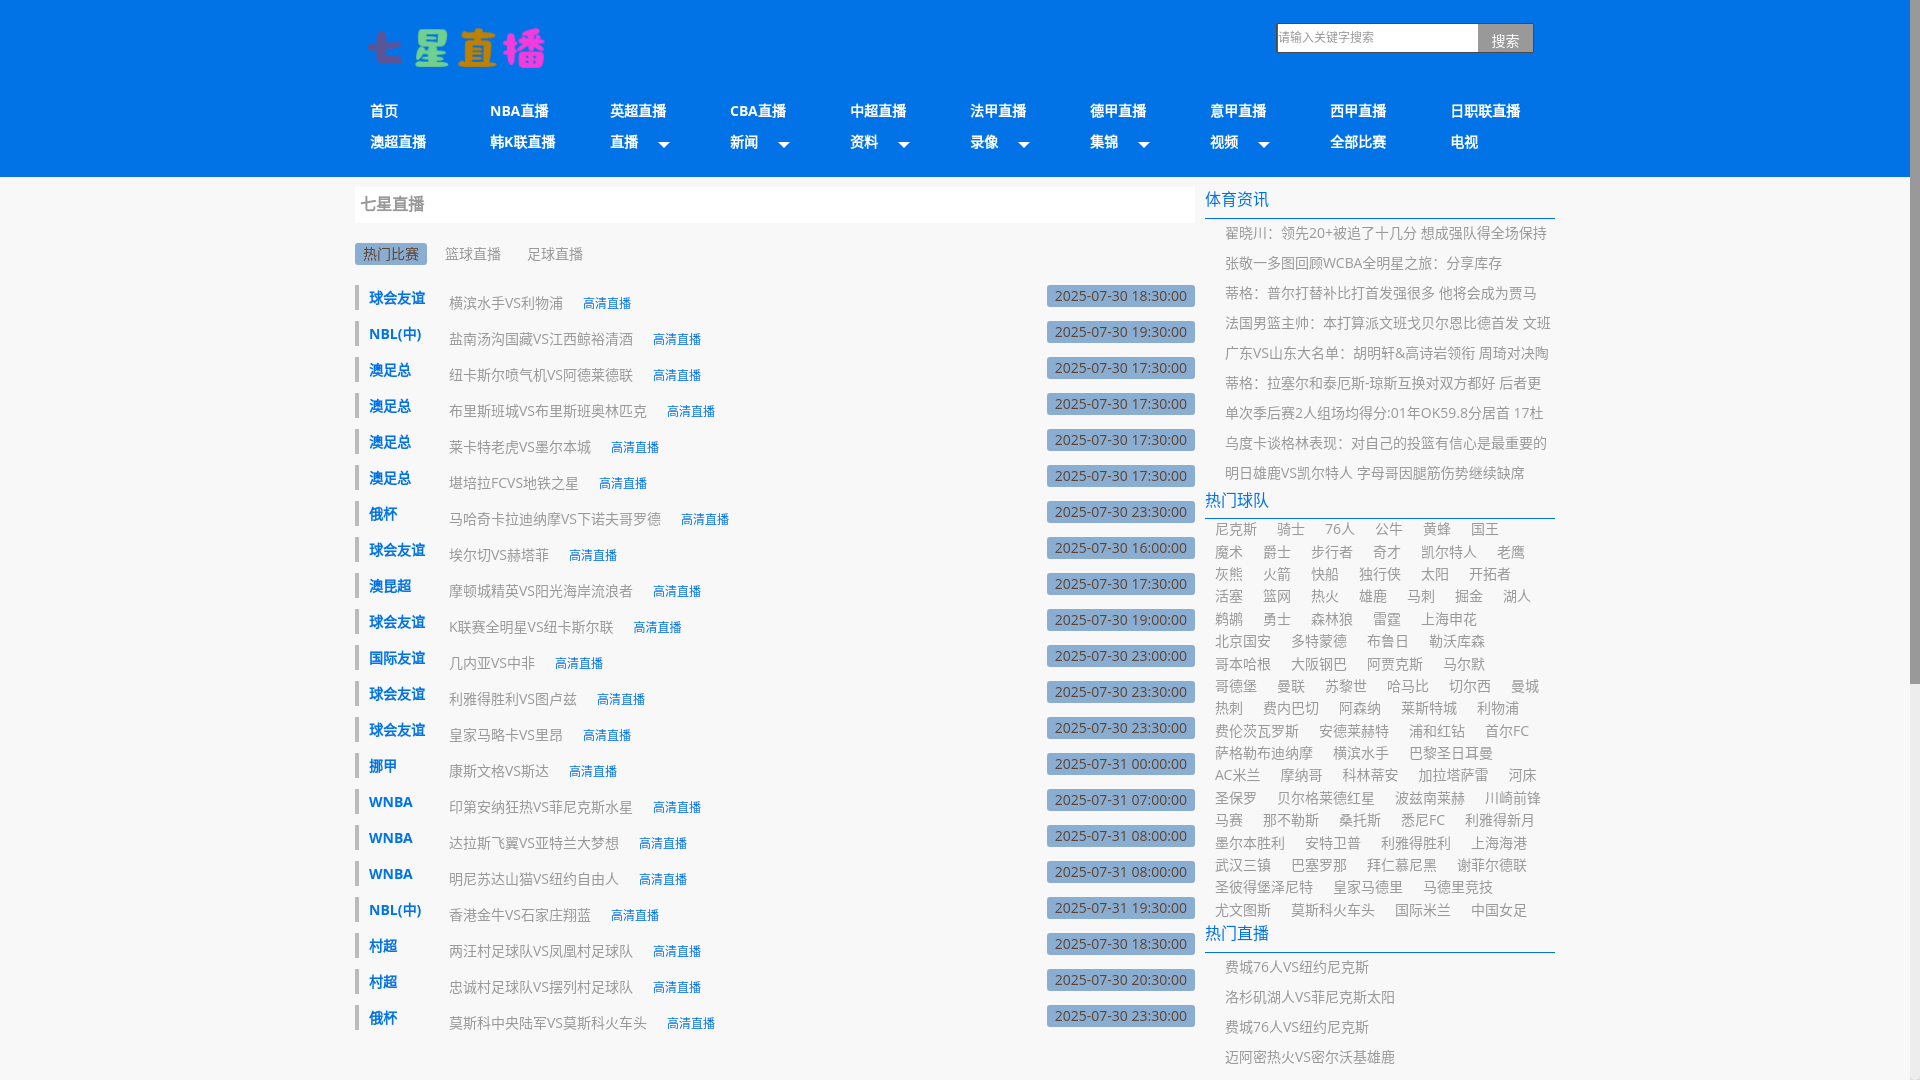Click match title 利雅得胜利VS图卢兹
This screenshot has width=1920, height=1080.
(x=513, y=699)
